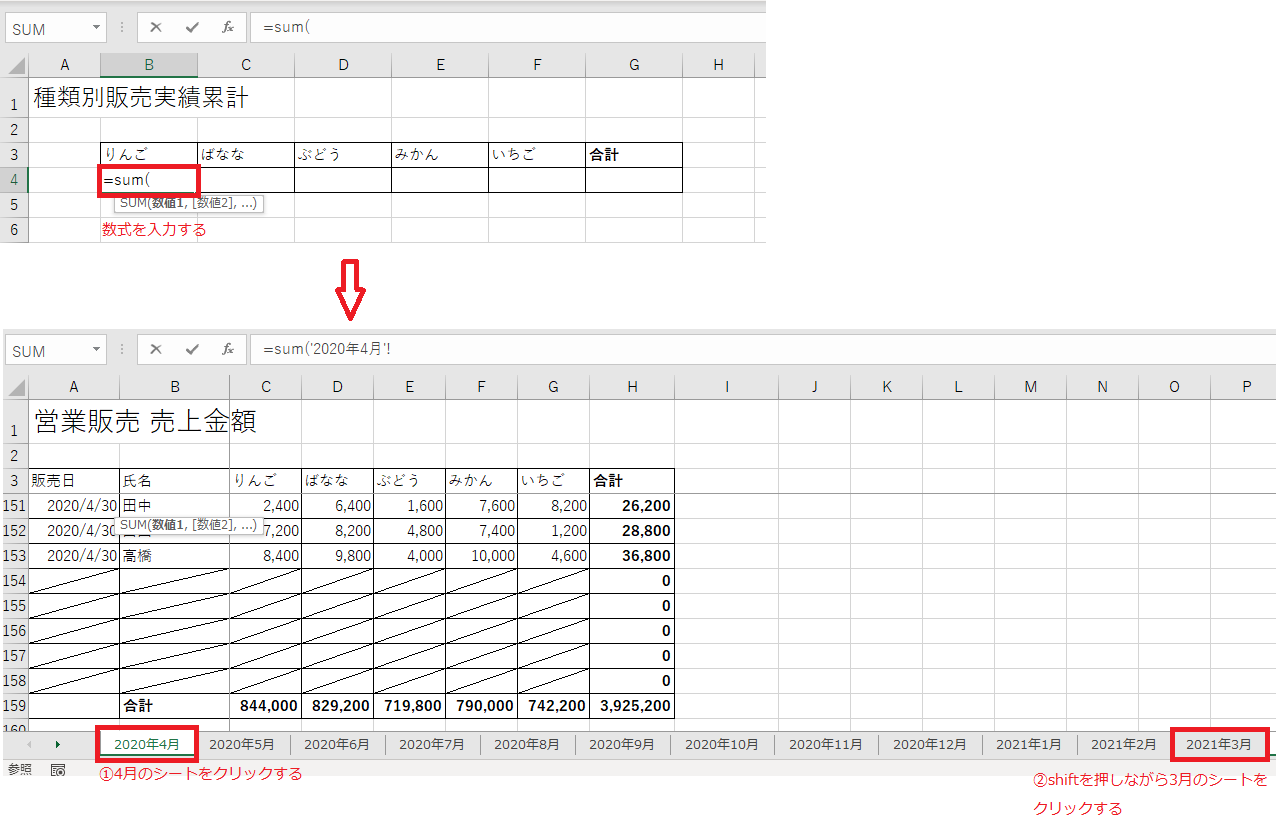Open Insert Function beside the =sum( formula
This screenshot has height=837, width=1285.
(228, 28)
